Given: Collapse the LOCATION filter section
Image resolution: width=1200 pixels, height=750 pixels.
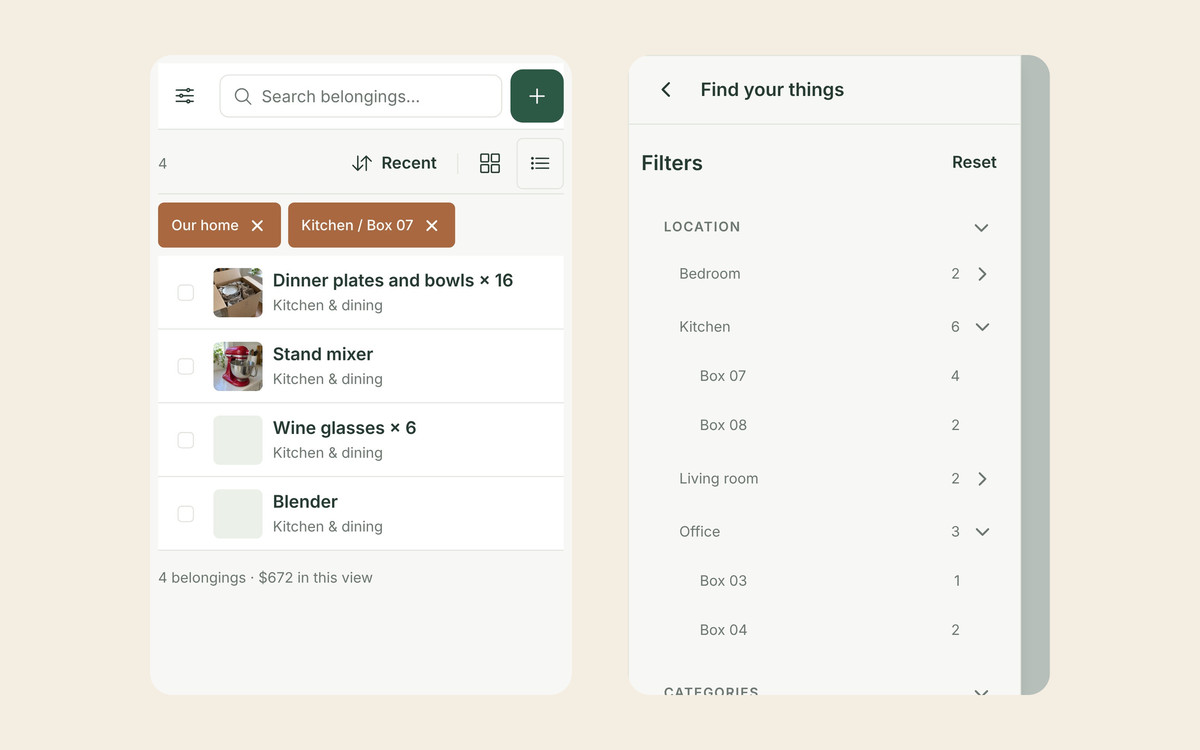Looking at the screenshot, I should point(981,228).
